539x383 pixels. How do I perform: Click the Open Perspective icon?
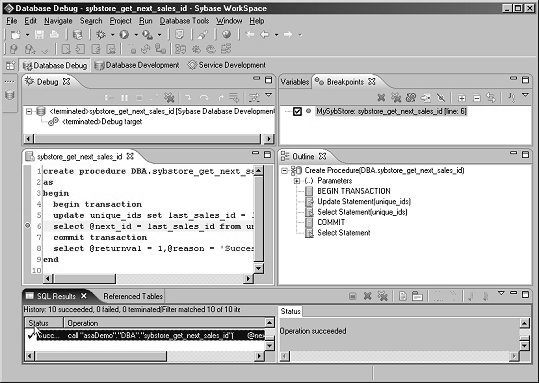pos(11,65)
